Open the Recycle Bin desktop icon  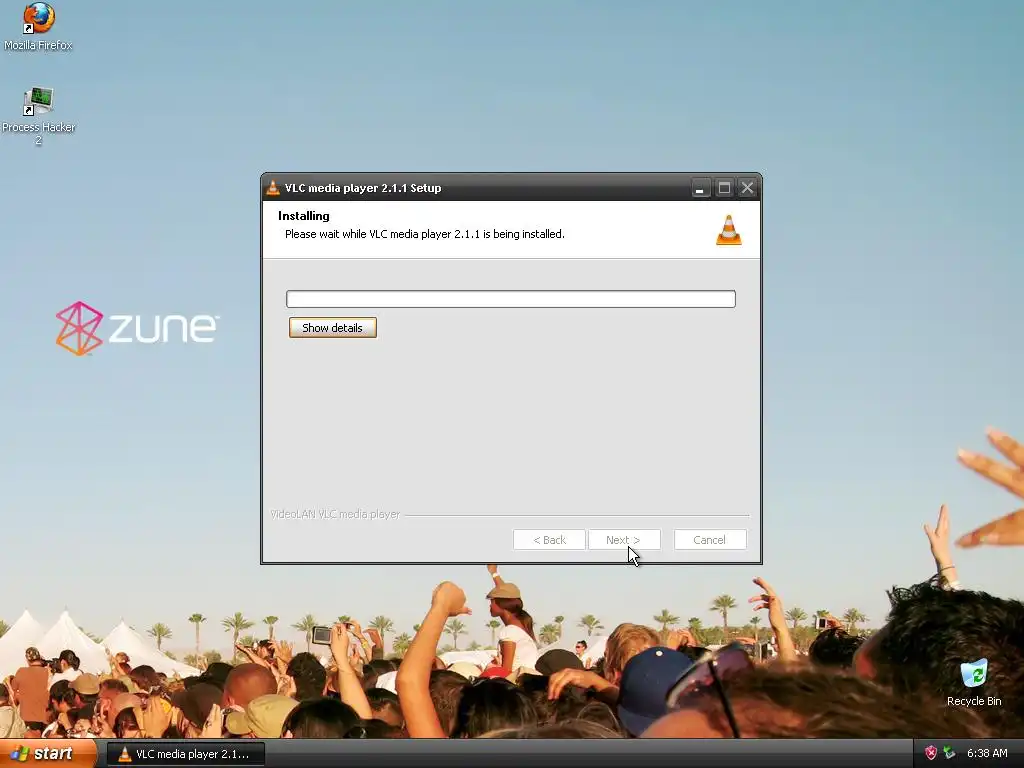pyautogui.click(x=974, y=682)
